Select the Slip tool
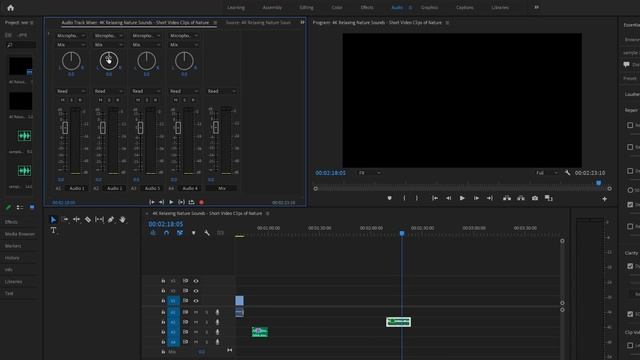Image resolution: width=640 pixels, height=360 pixels. [x=99, y=220]
